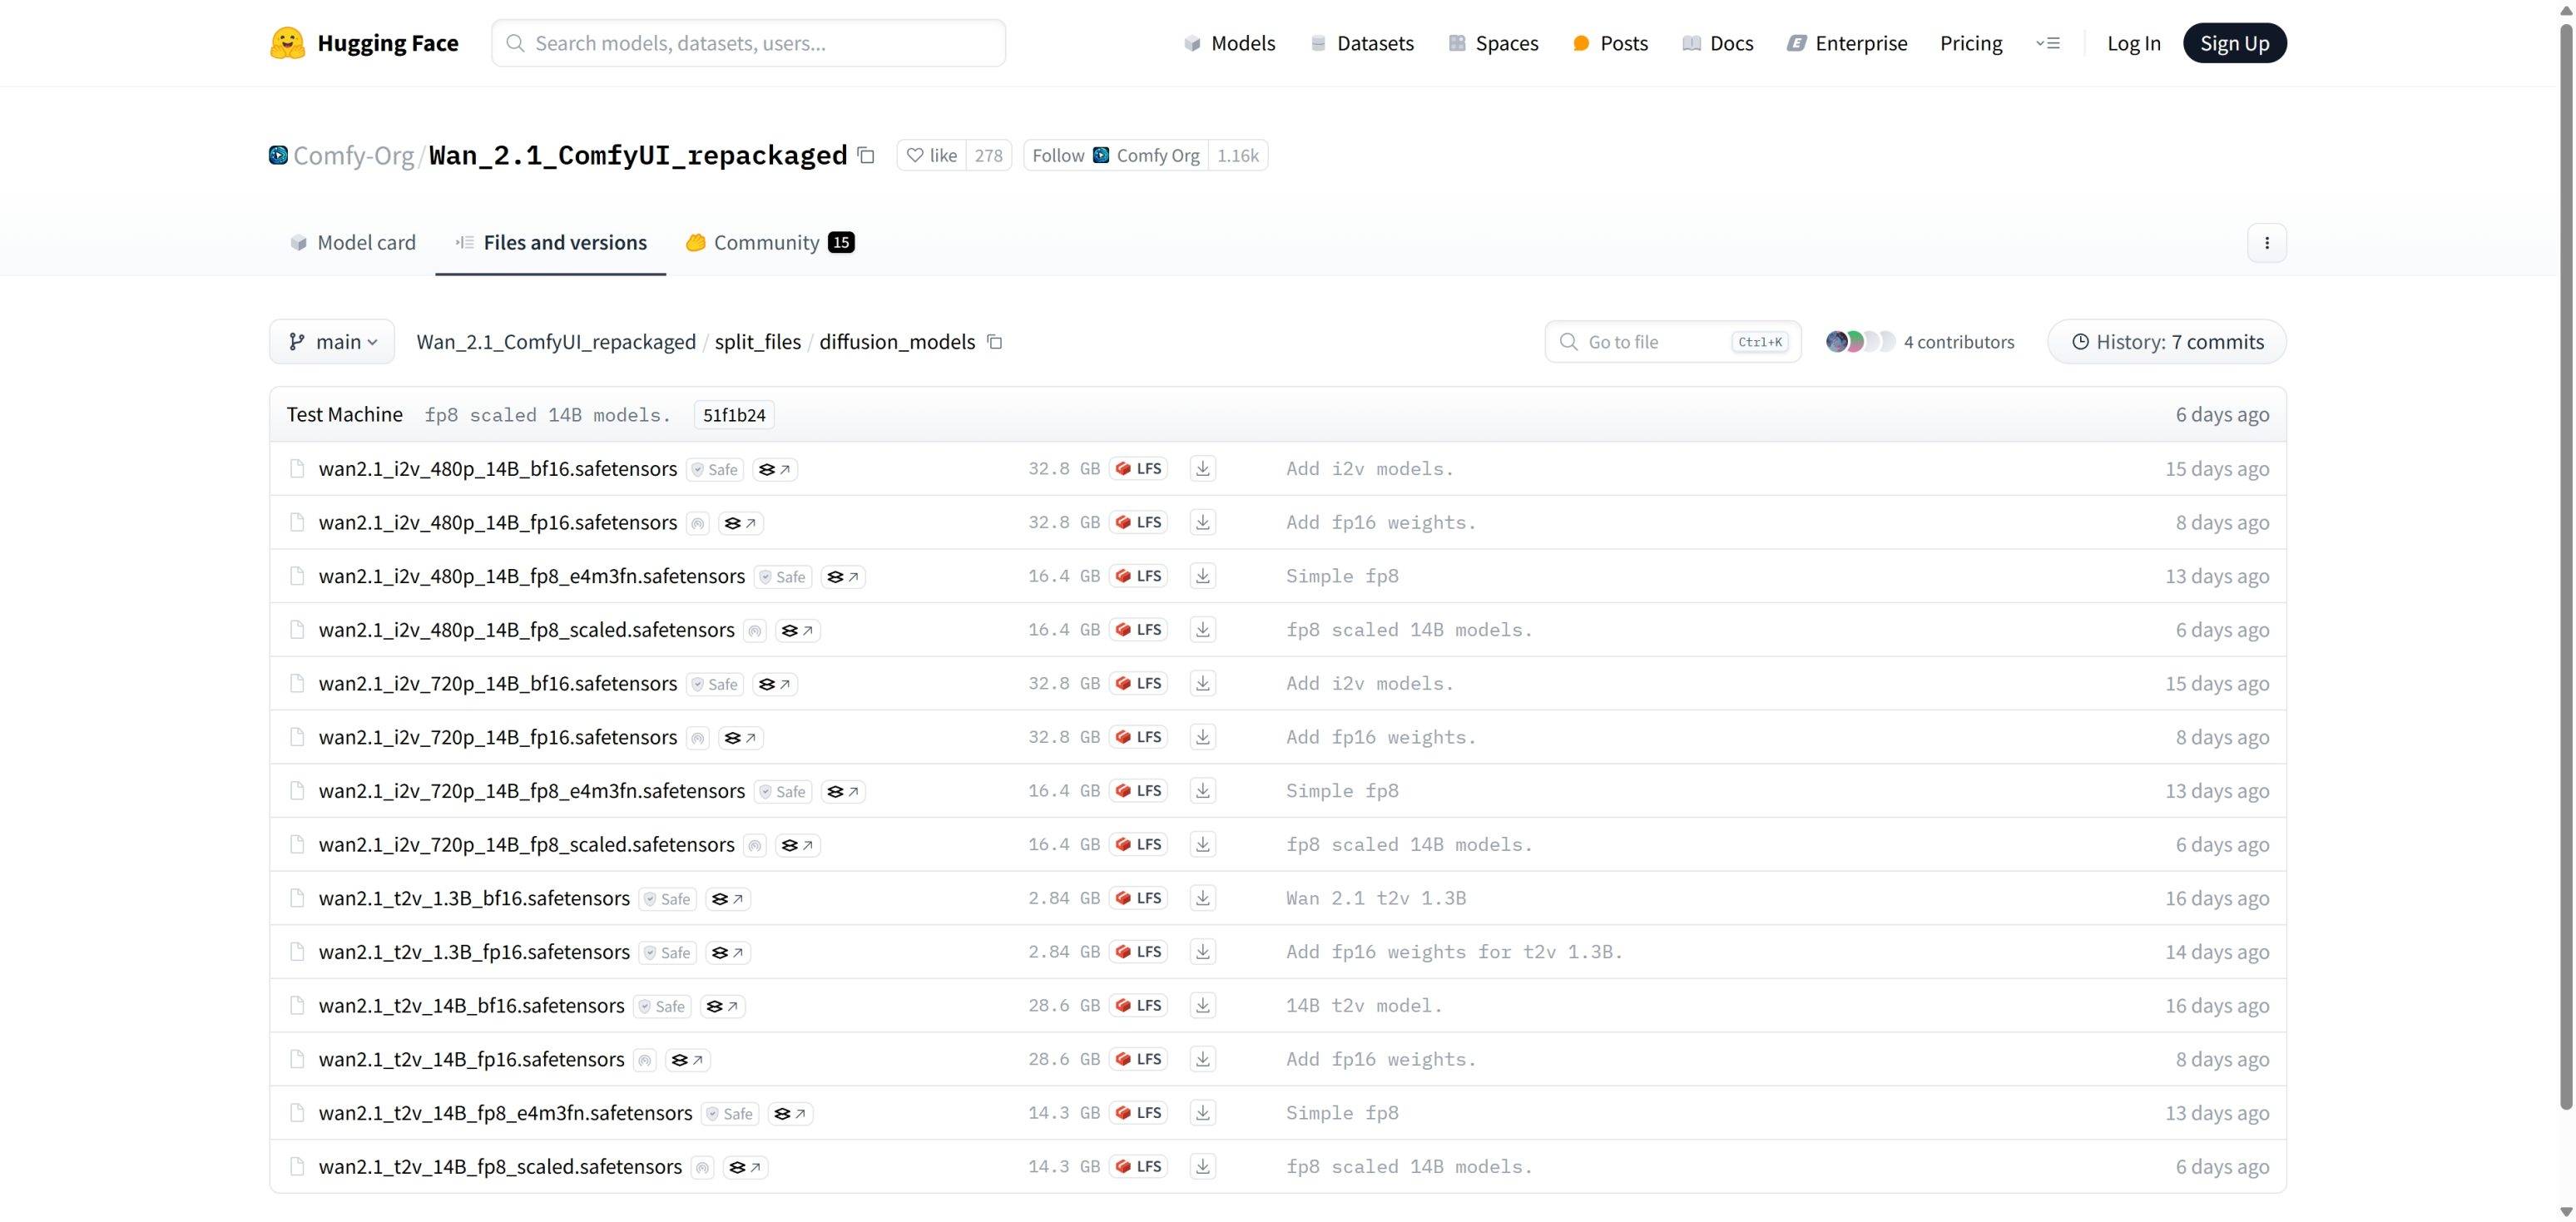Image resolution: width=2576 pixels, height=1222 pixels.
Task: Click the heart like button
Action: [x=931, y=156]
